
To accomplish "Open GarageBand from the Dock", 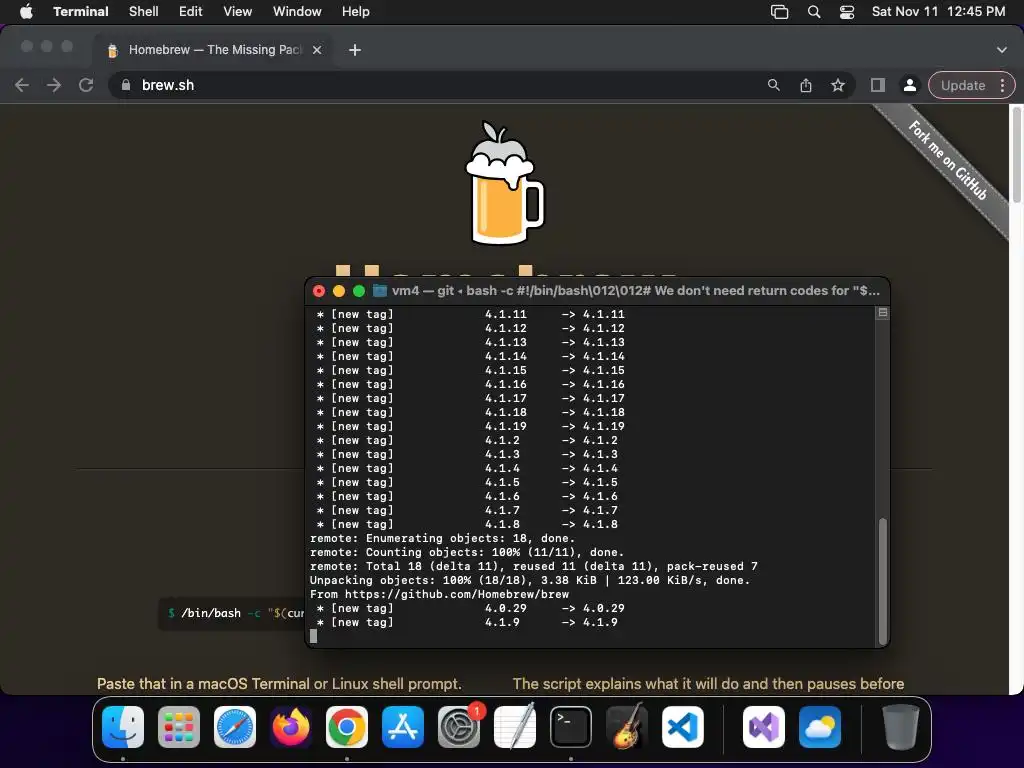I will pos(627,727).
